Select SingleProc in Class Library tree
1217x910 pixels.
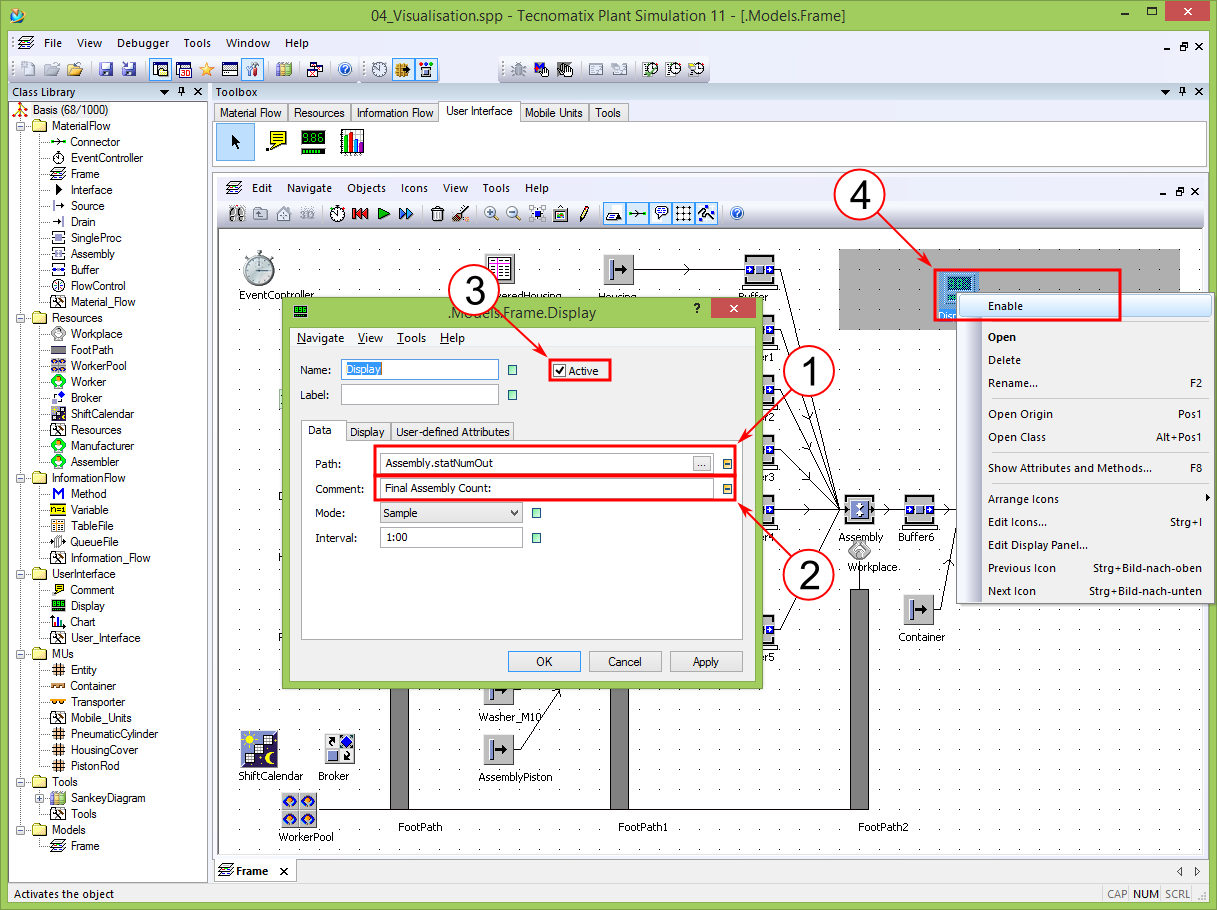point(96,238)
